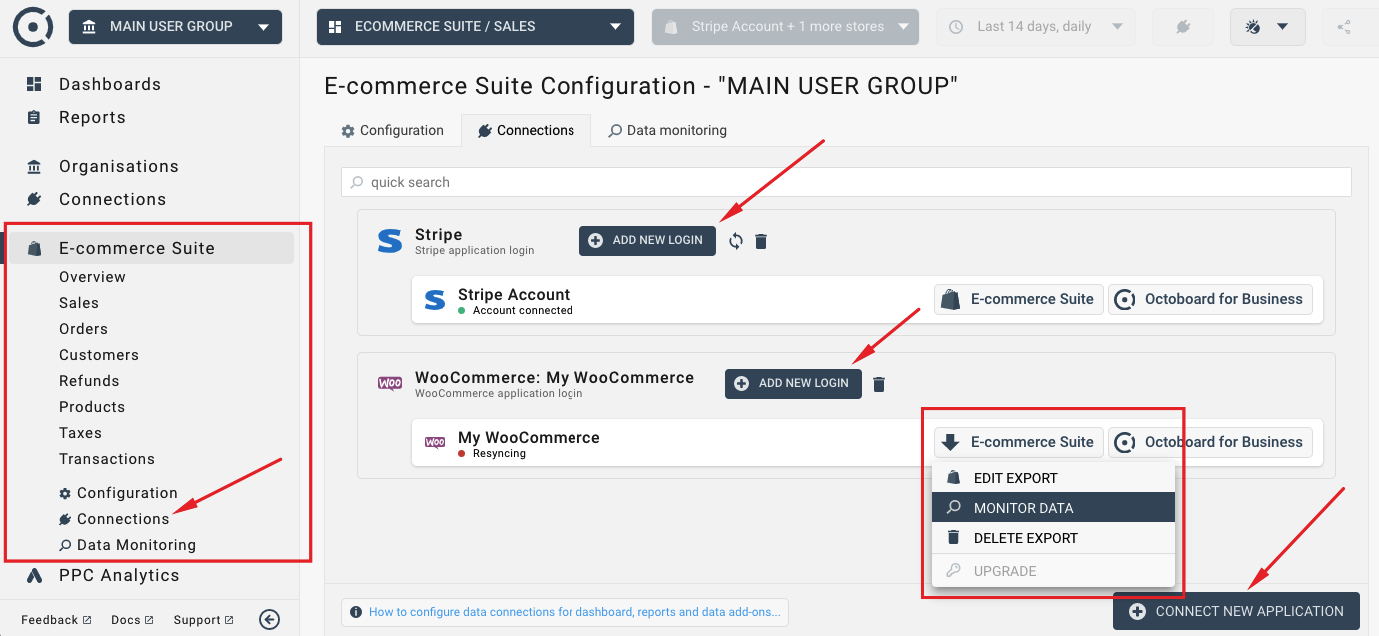
Task: Switch to the Configuration tab
Action: (x=392, y=131)
